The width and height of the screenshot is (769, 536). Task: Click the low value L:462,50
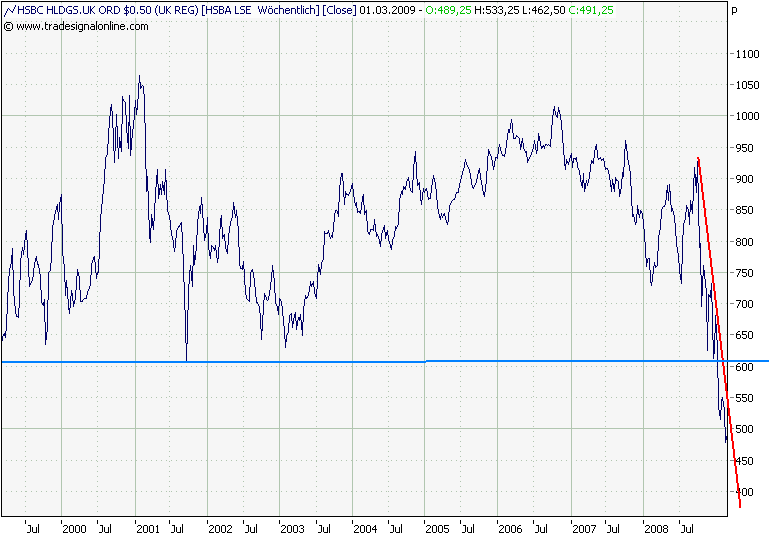543,10
